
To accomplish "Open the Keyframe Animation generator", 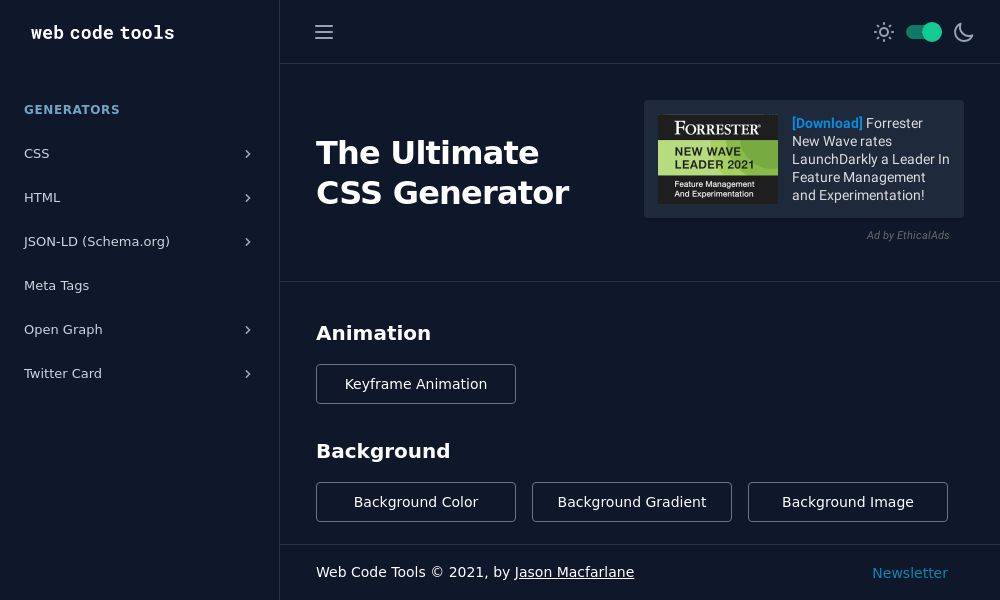I will click(x=416, y=384).
